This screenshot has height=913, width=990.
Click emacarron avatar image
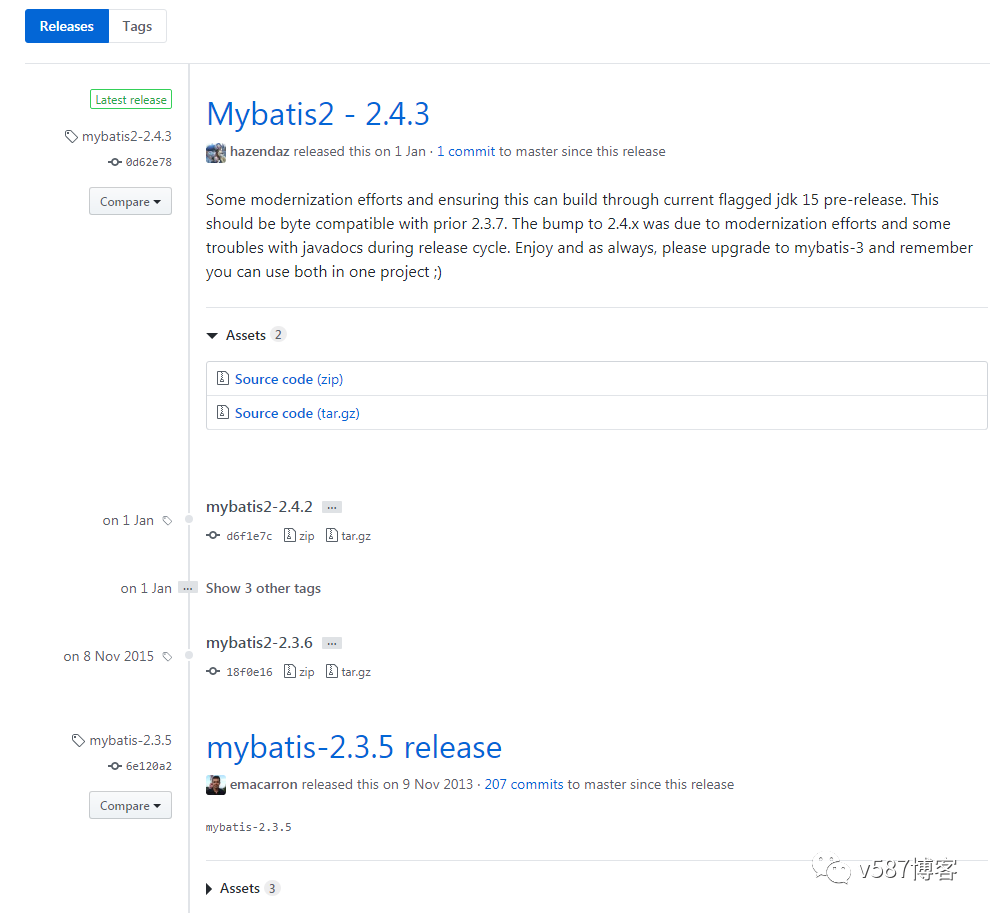[216, 785]
